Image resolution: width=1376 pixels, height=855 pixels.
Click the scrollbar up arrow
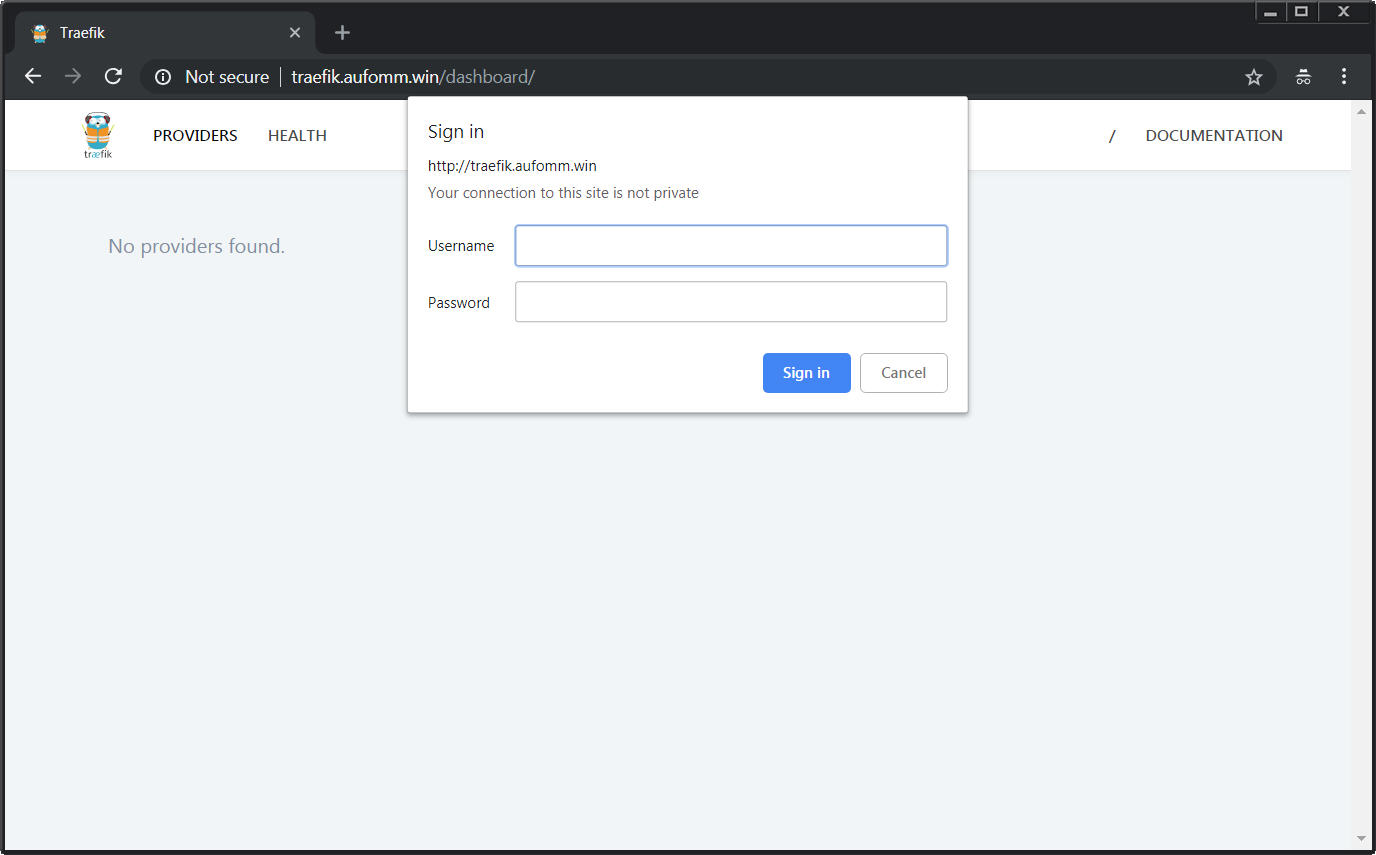1362,109
